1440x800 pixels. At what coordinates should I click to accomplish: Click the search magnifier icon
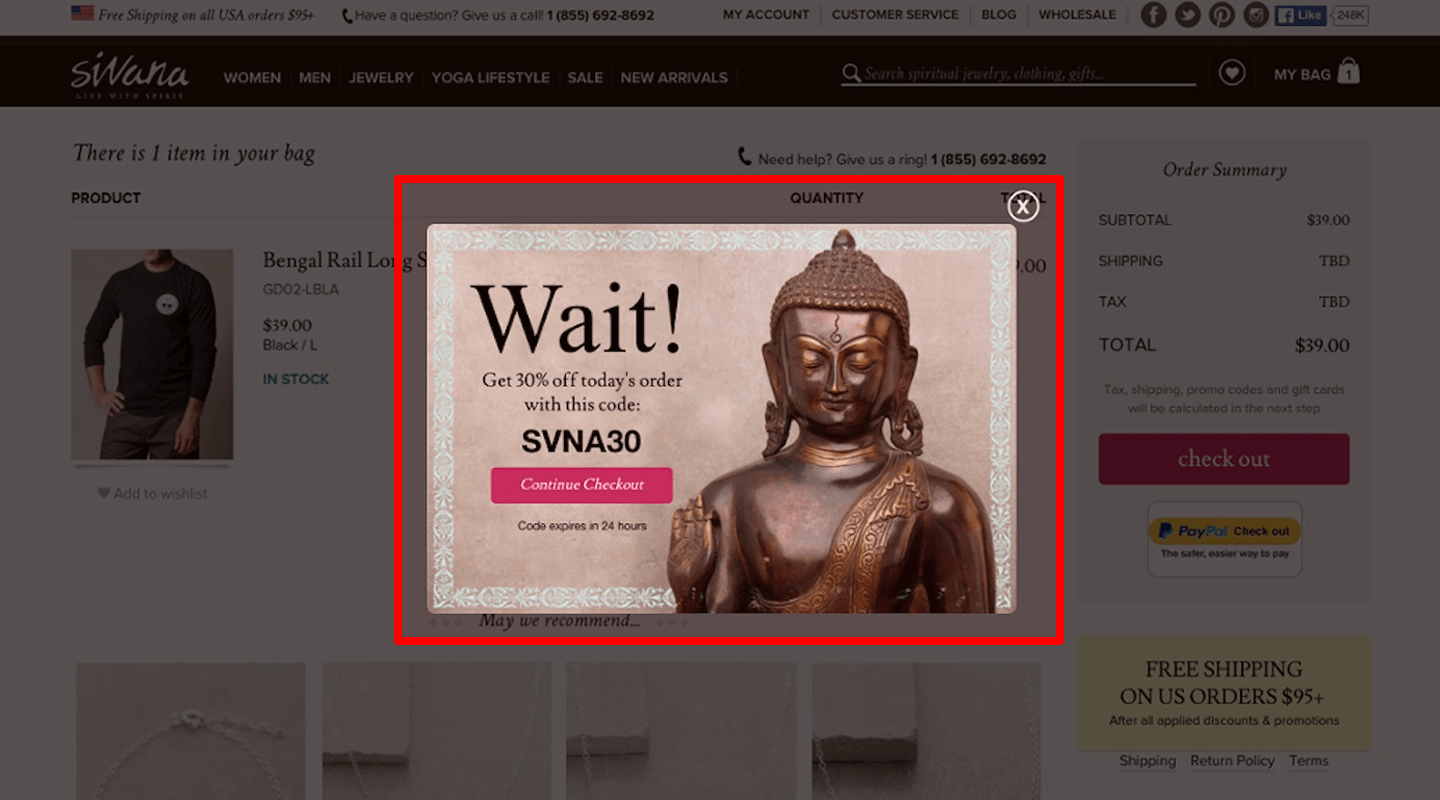click(x=851, y=73)
